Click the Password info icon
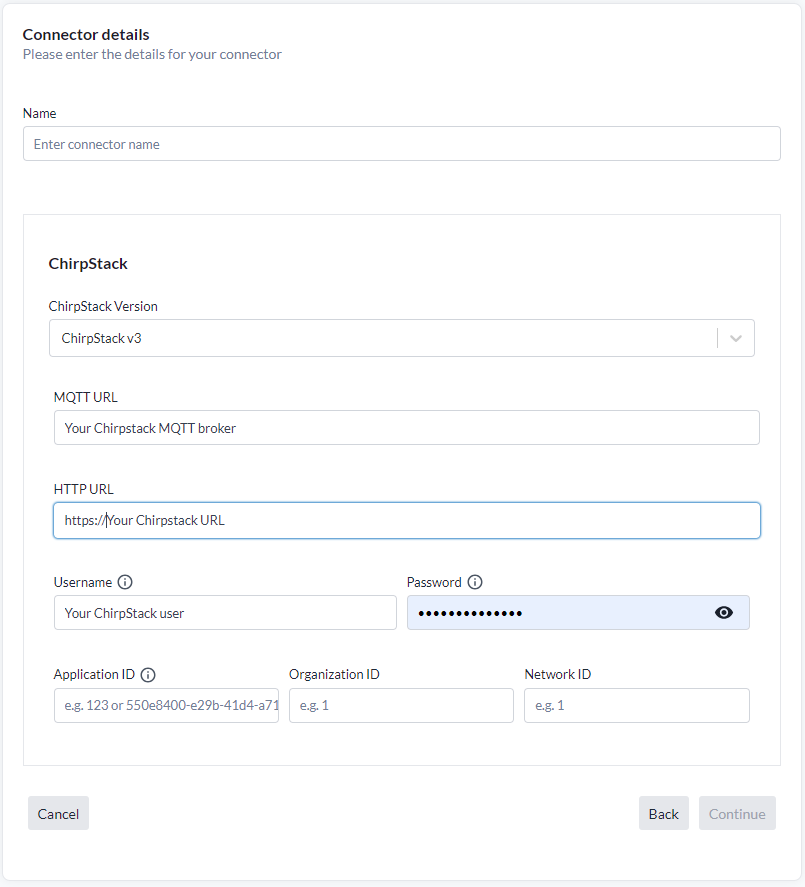 (475, 582)
